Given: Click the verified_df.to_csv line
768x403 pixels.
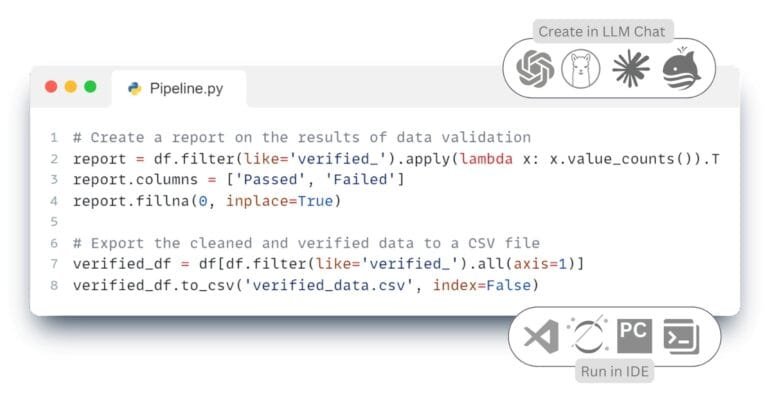Looking at the screenshot, I should point(306,285).
